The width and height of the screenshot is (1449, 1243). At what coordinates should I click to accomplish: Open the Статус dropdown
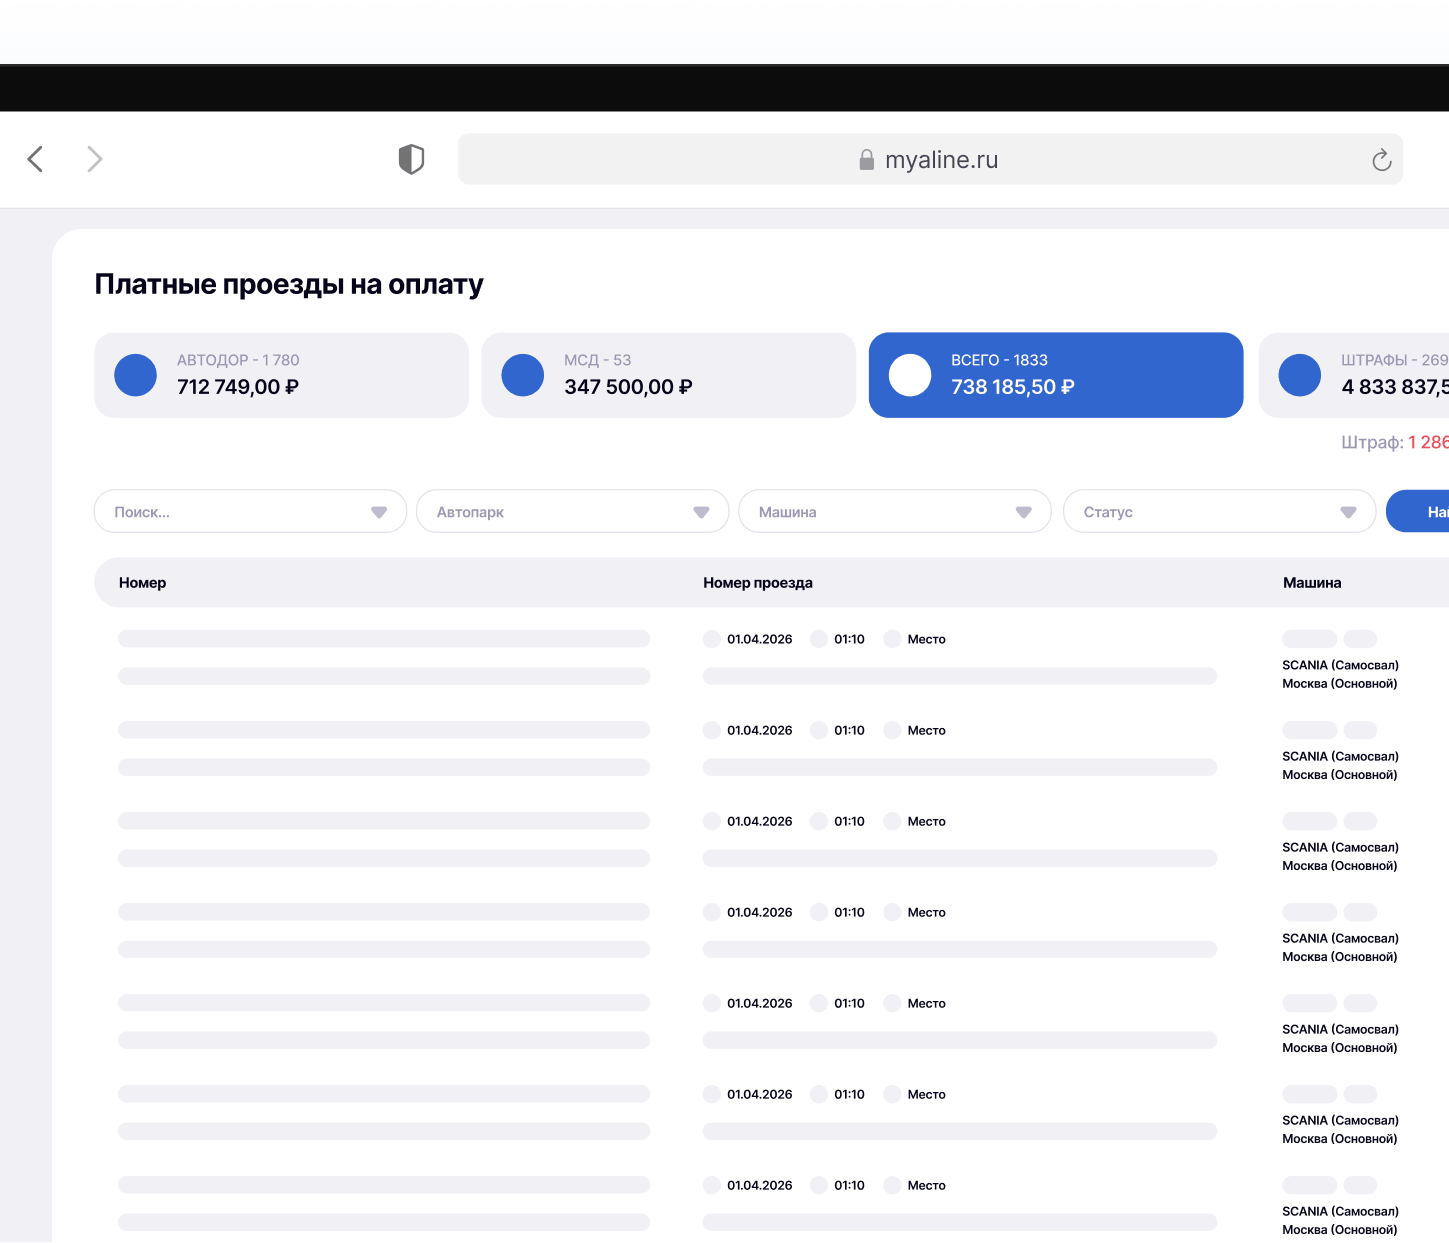(1220, 511)
